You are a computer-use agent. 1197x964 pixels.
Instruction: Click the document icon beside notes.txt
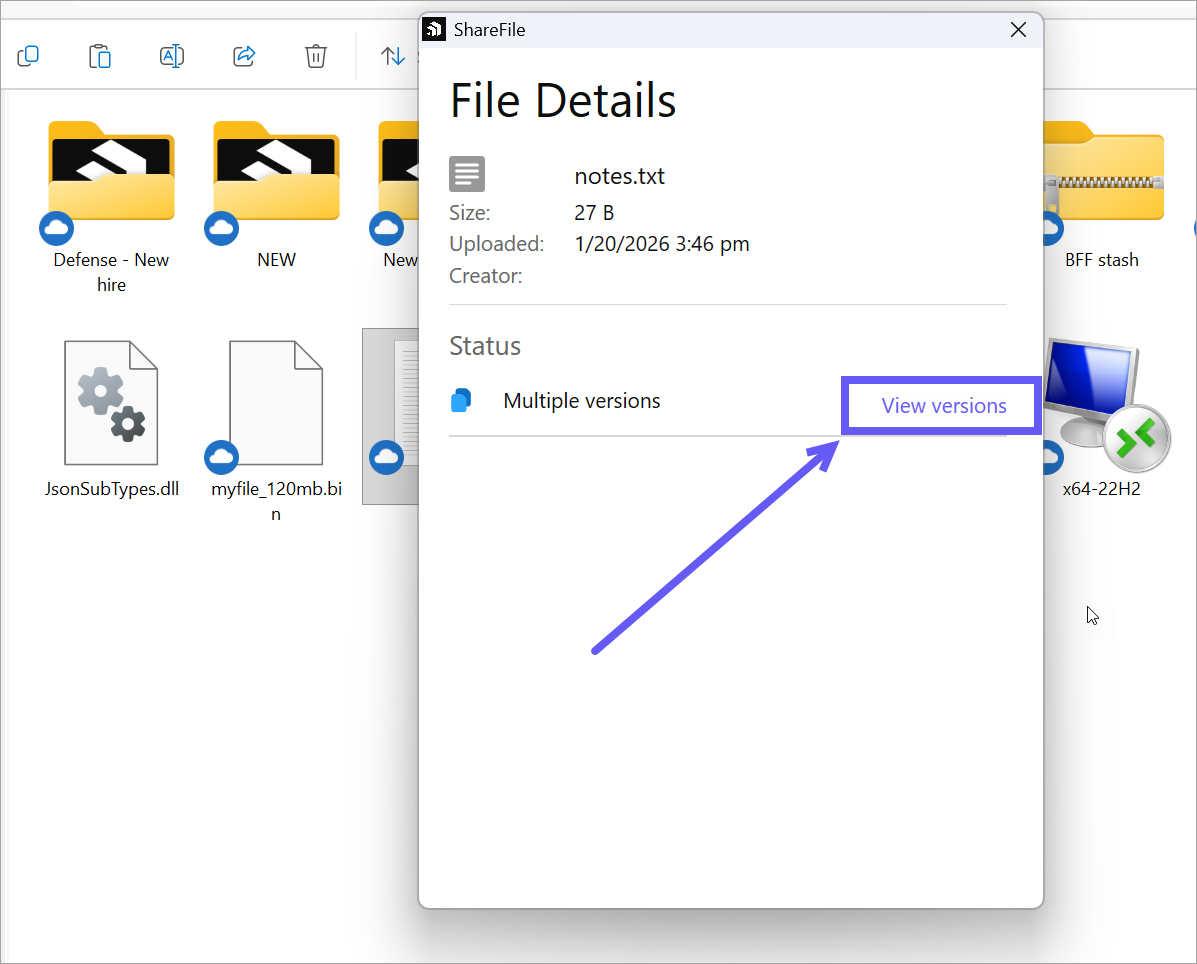click(x=467, y=174)
